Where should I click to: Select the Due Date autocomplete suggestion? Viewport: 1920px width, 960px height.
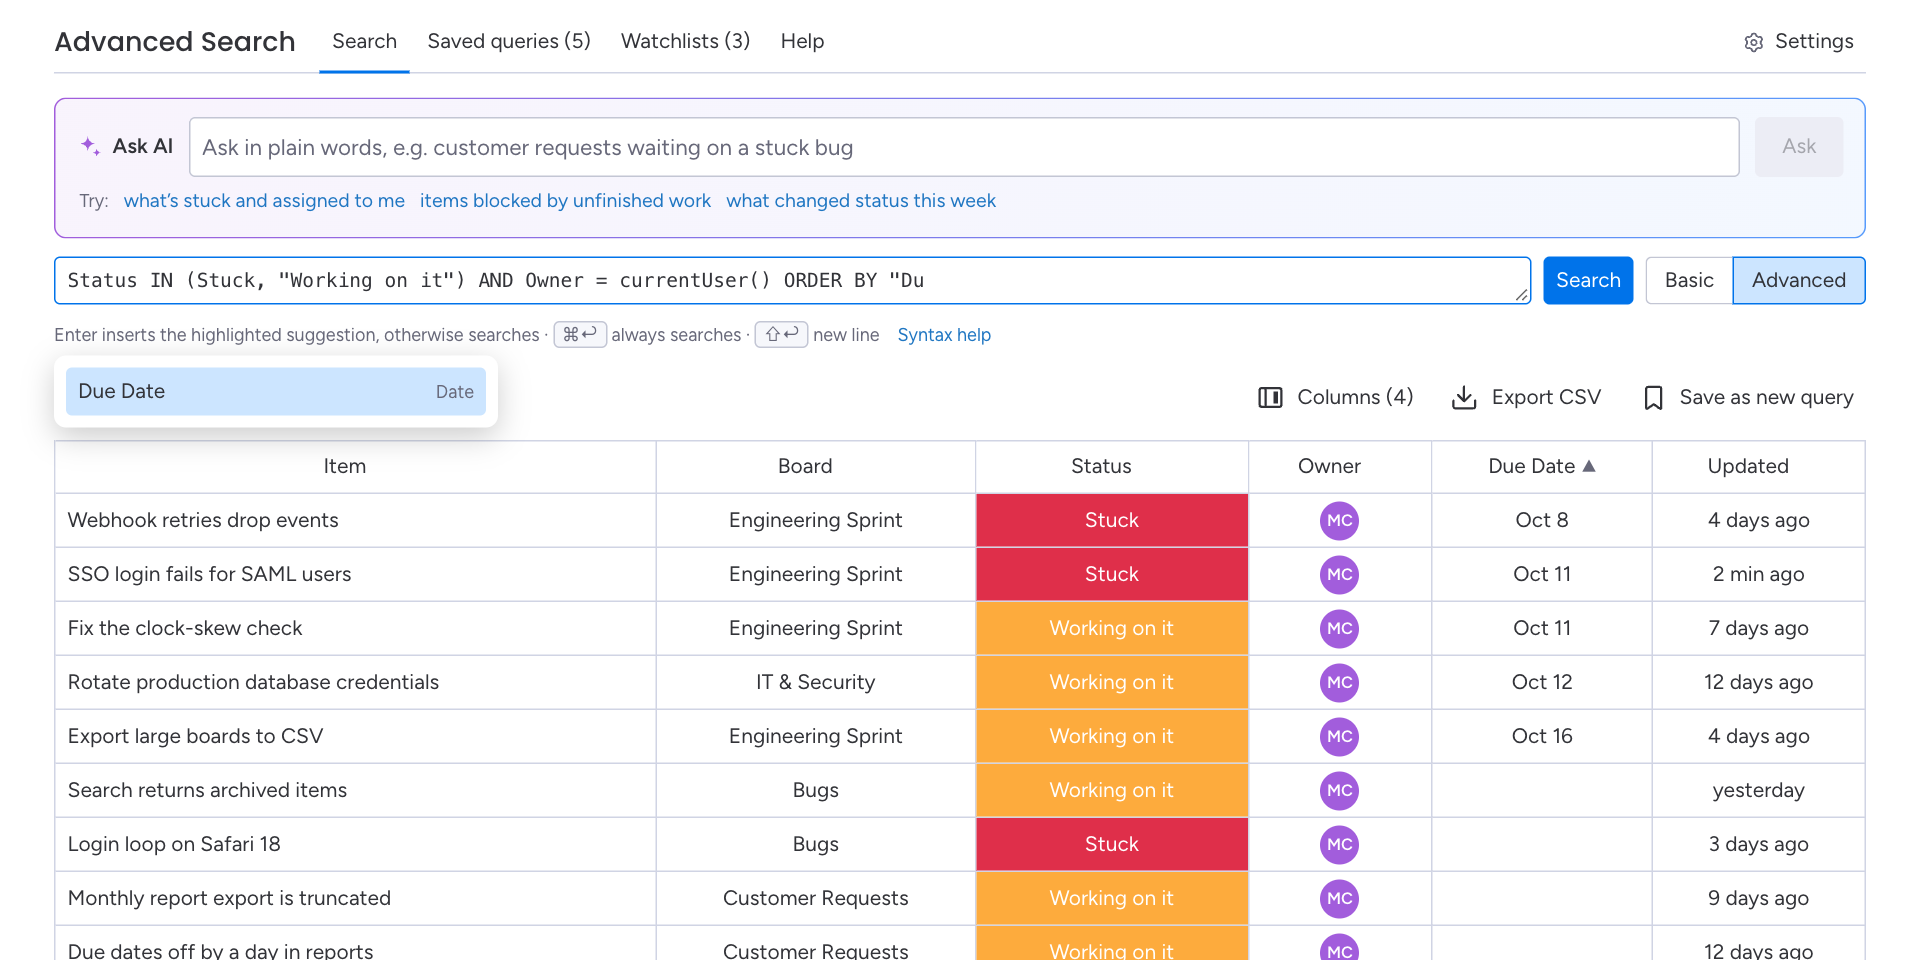pos(276,392)
